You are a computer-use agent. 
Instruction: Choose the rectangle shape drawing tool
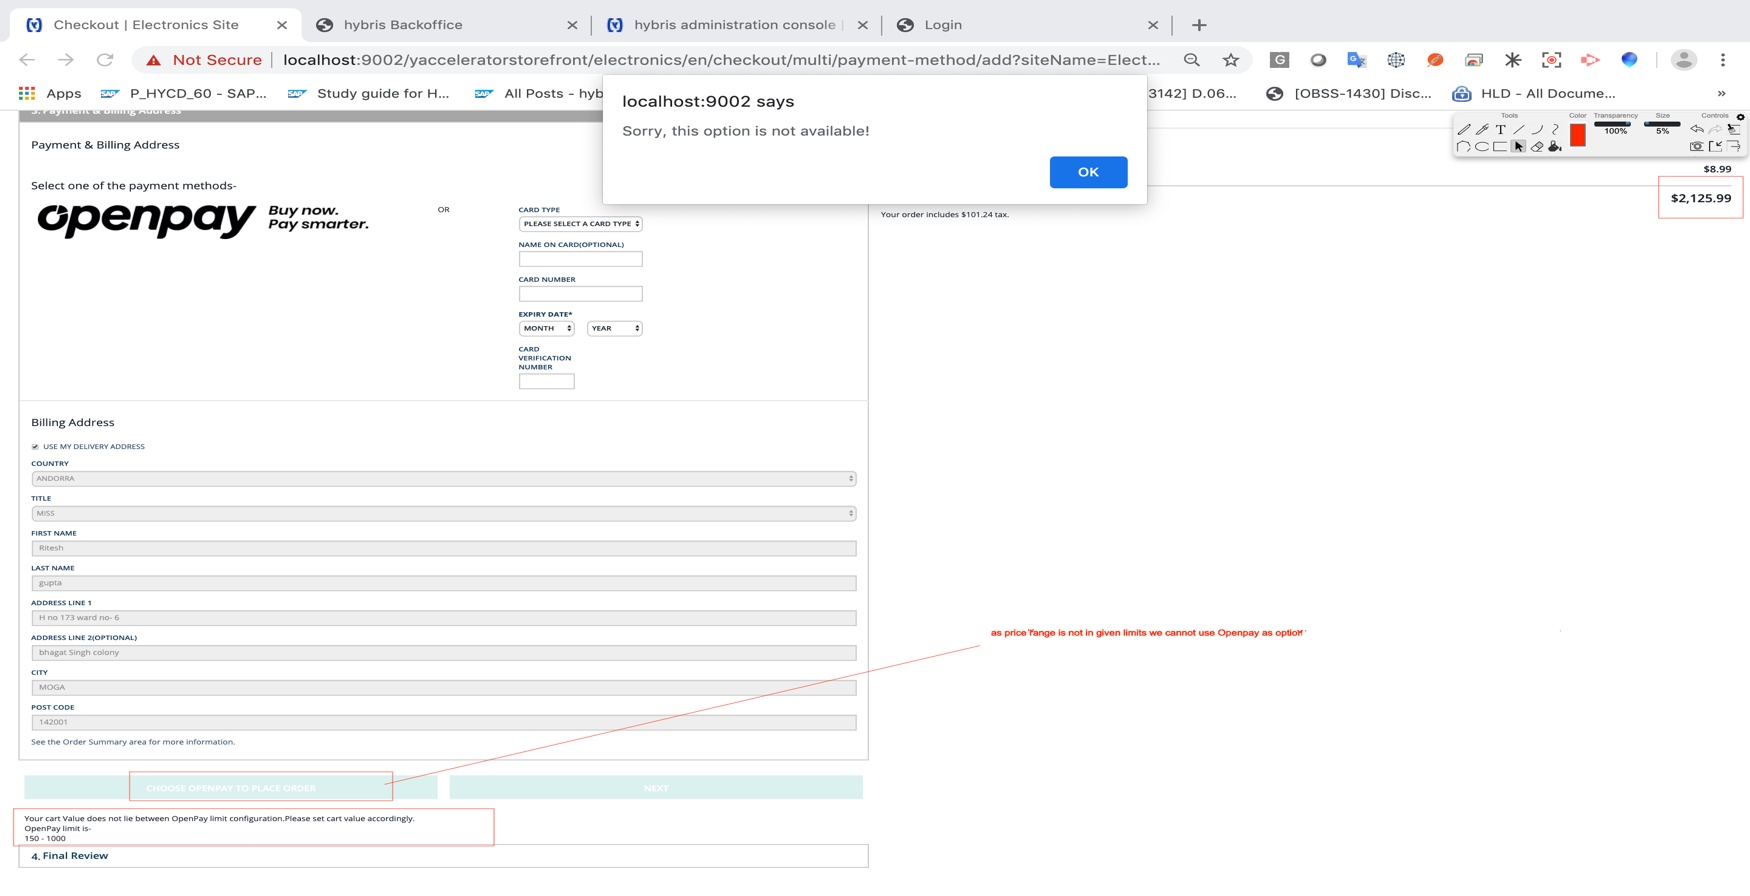[x=1500, y=147]
